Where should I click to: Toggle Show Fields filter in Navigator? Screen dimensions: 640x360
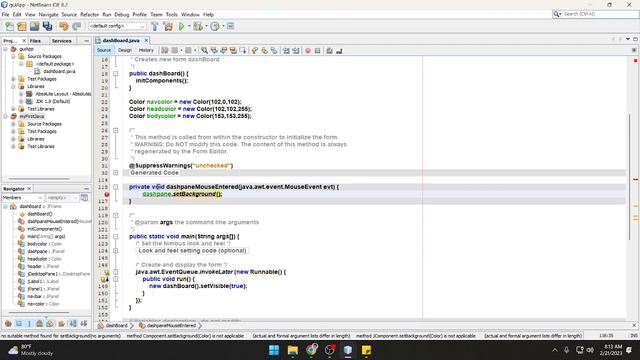(x=19, y=324)
